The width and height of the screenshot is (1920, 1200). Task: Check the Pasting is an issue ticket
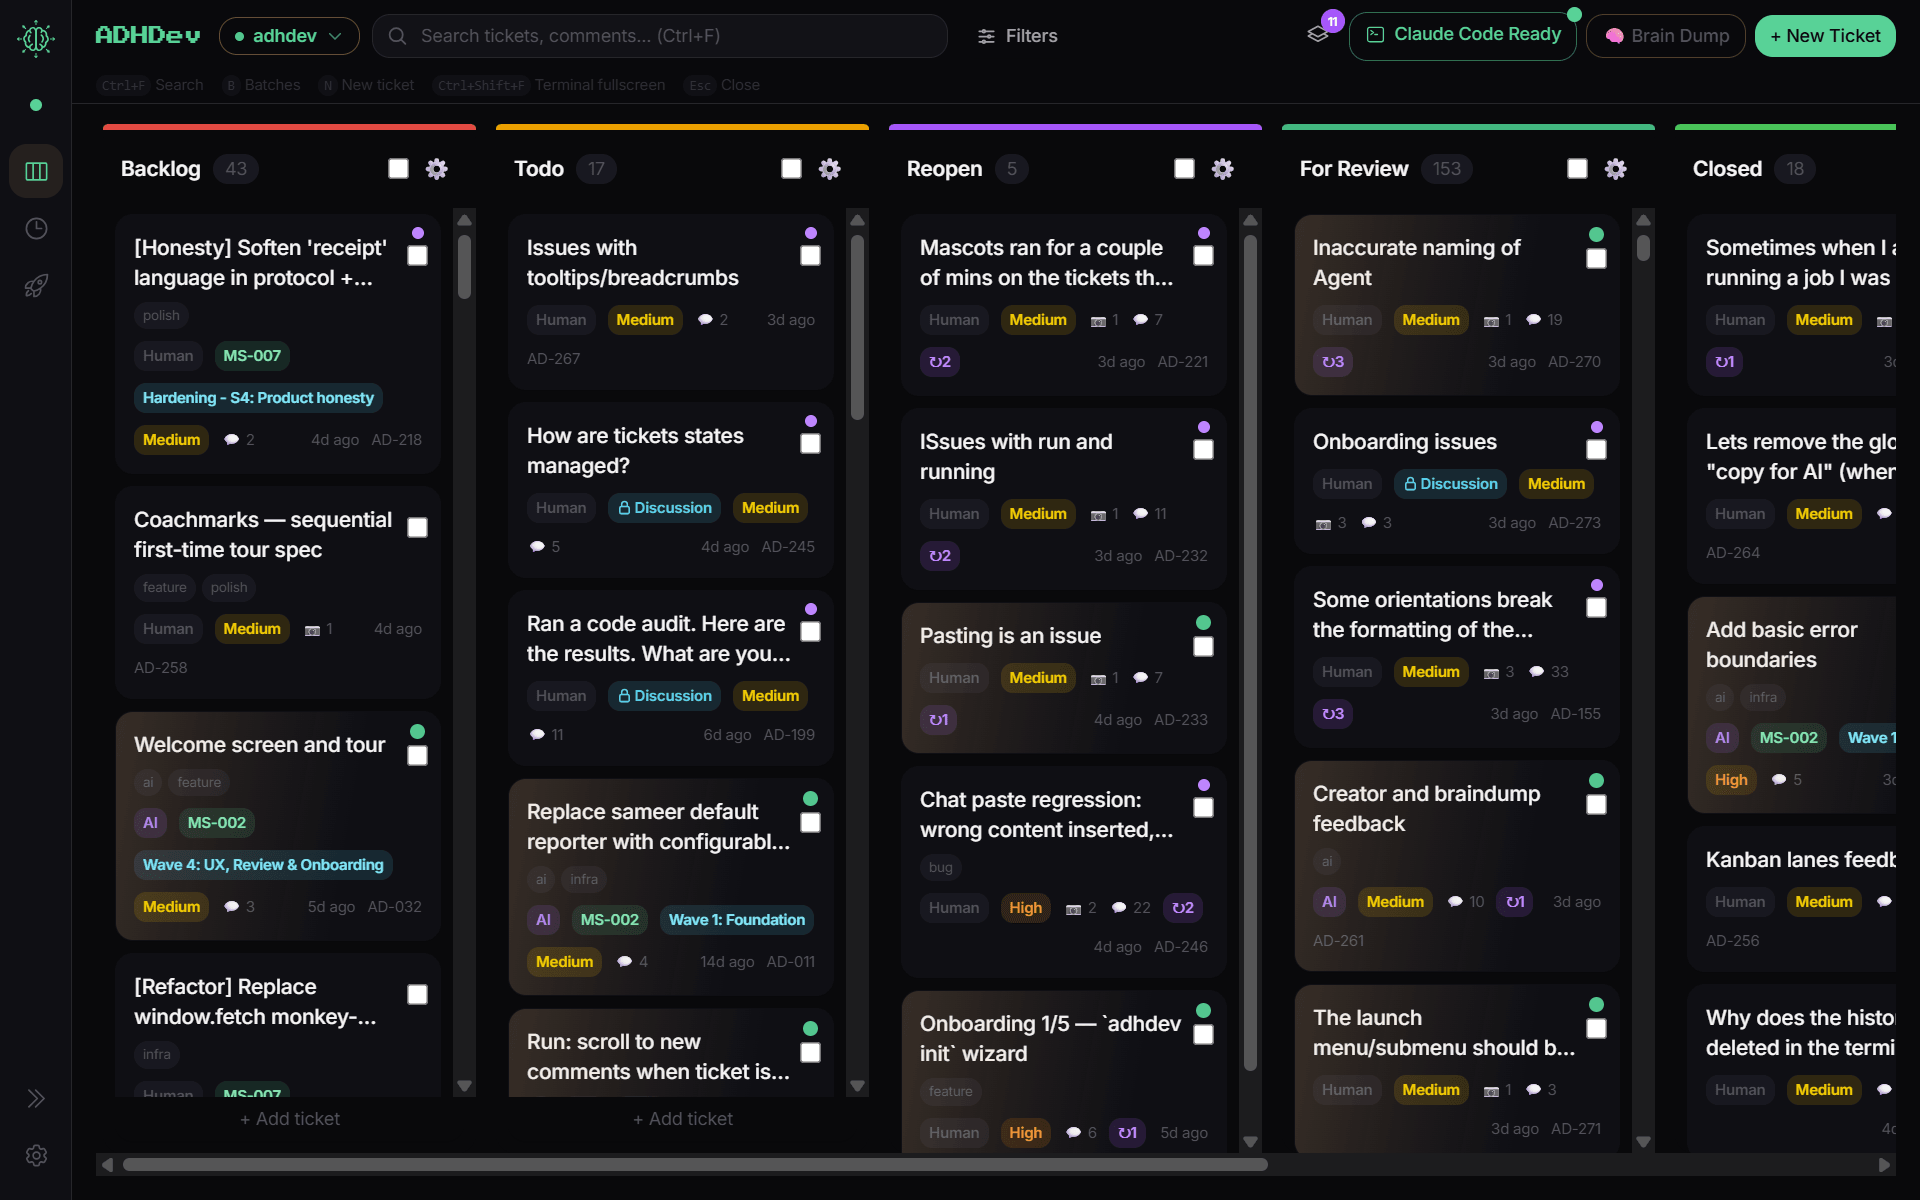[x=1204, y=647]
